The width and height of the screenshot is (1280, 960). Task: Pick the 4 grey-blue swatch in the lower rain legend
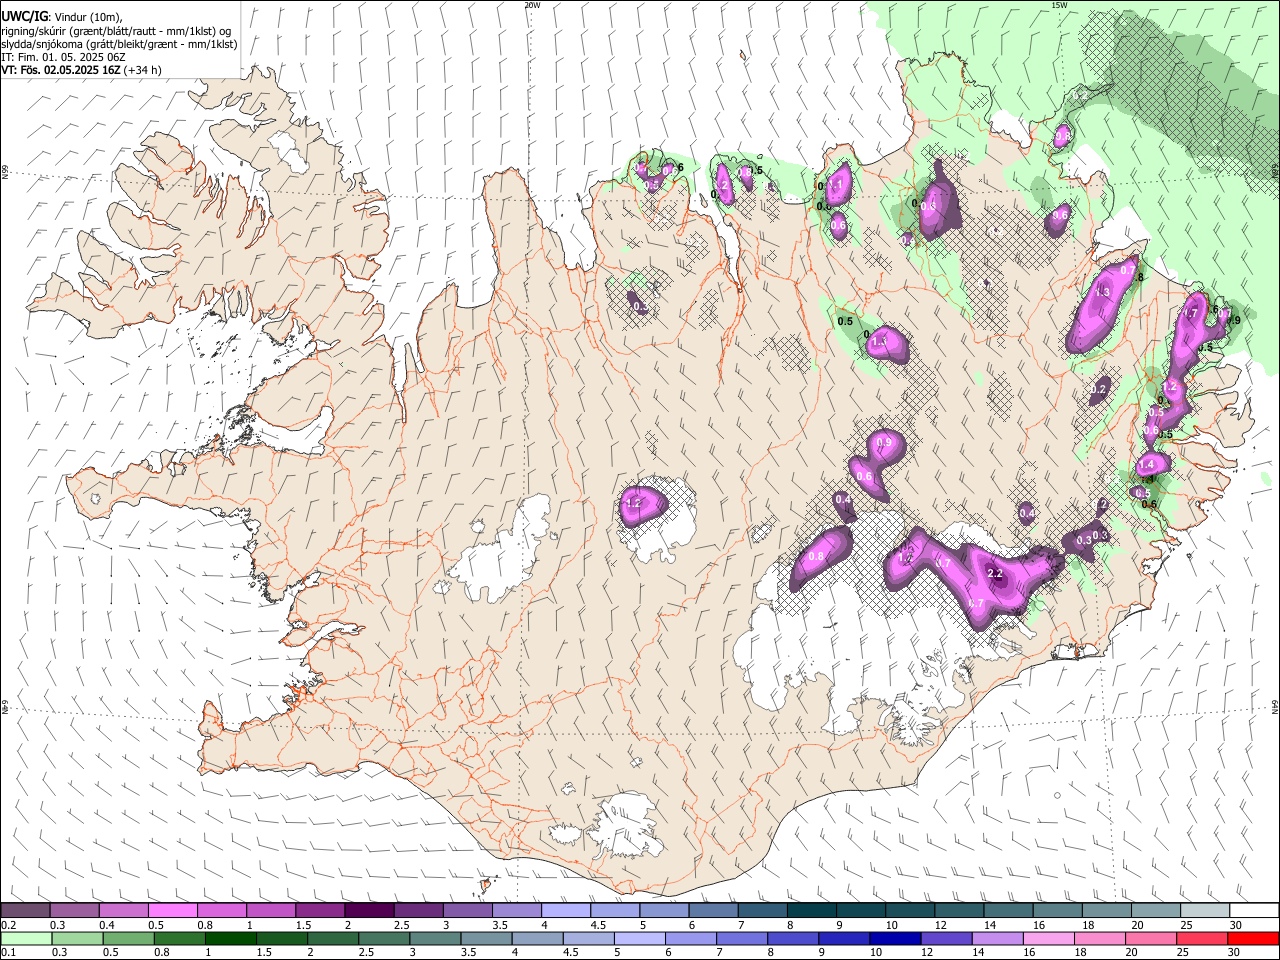click(x=536, y=938)
